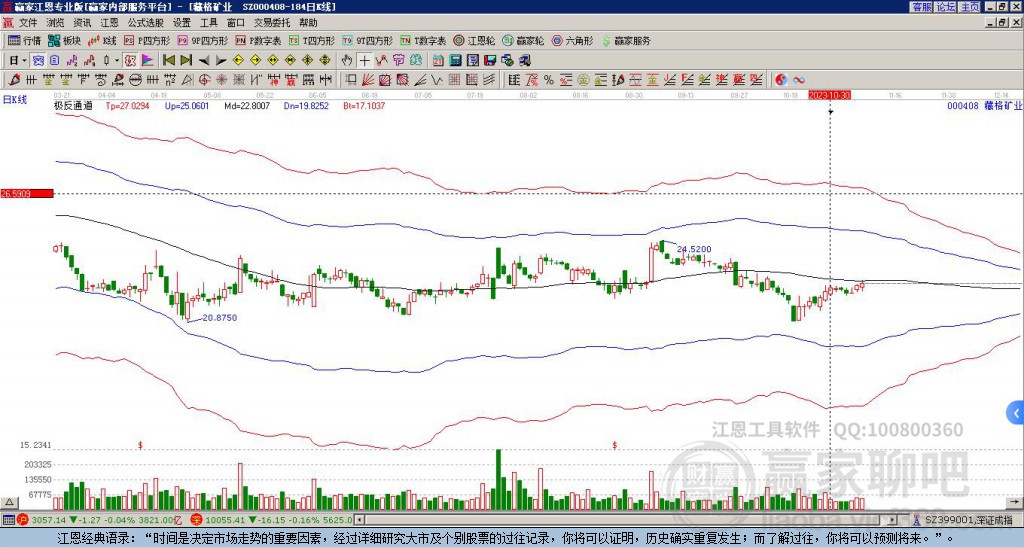Click the highlighted date marker 2023-10-30
The width and height of the screenshot is (1024, 548).
[x=829, y=95]
